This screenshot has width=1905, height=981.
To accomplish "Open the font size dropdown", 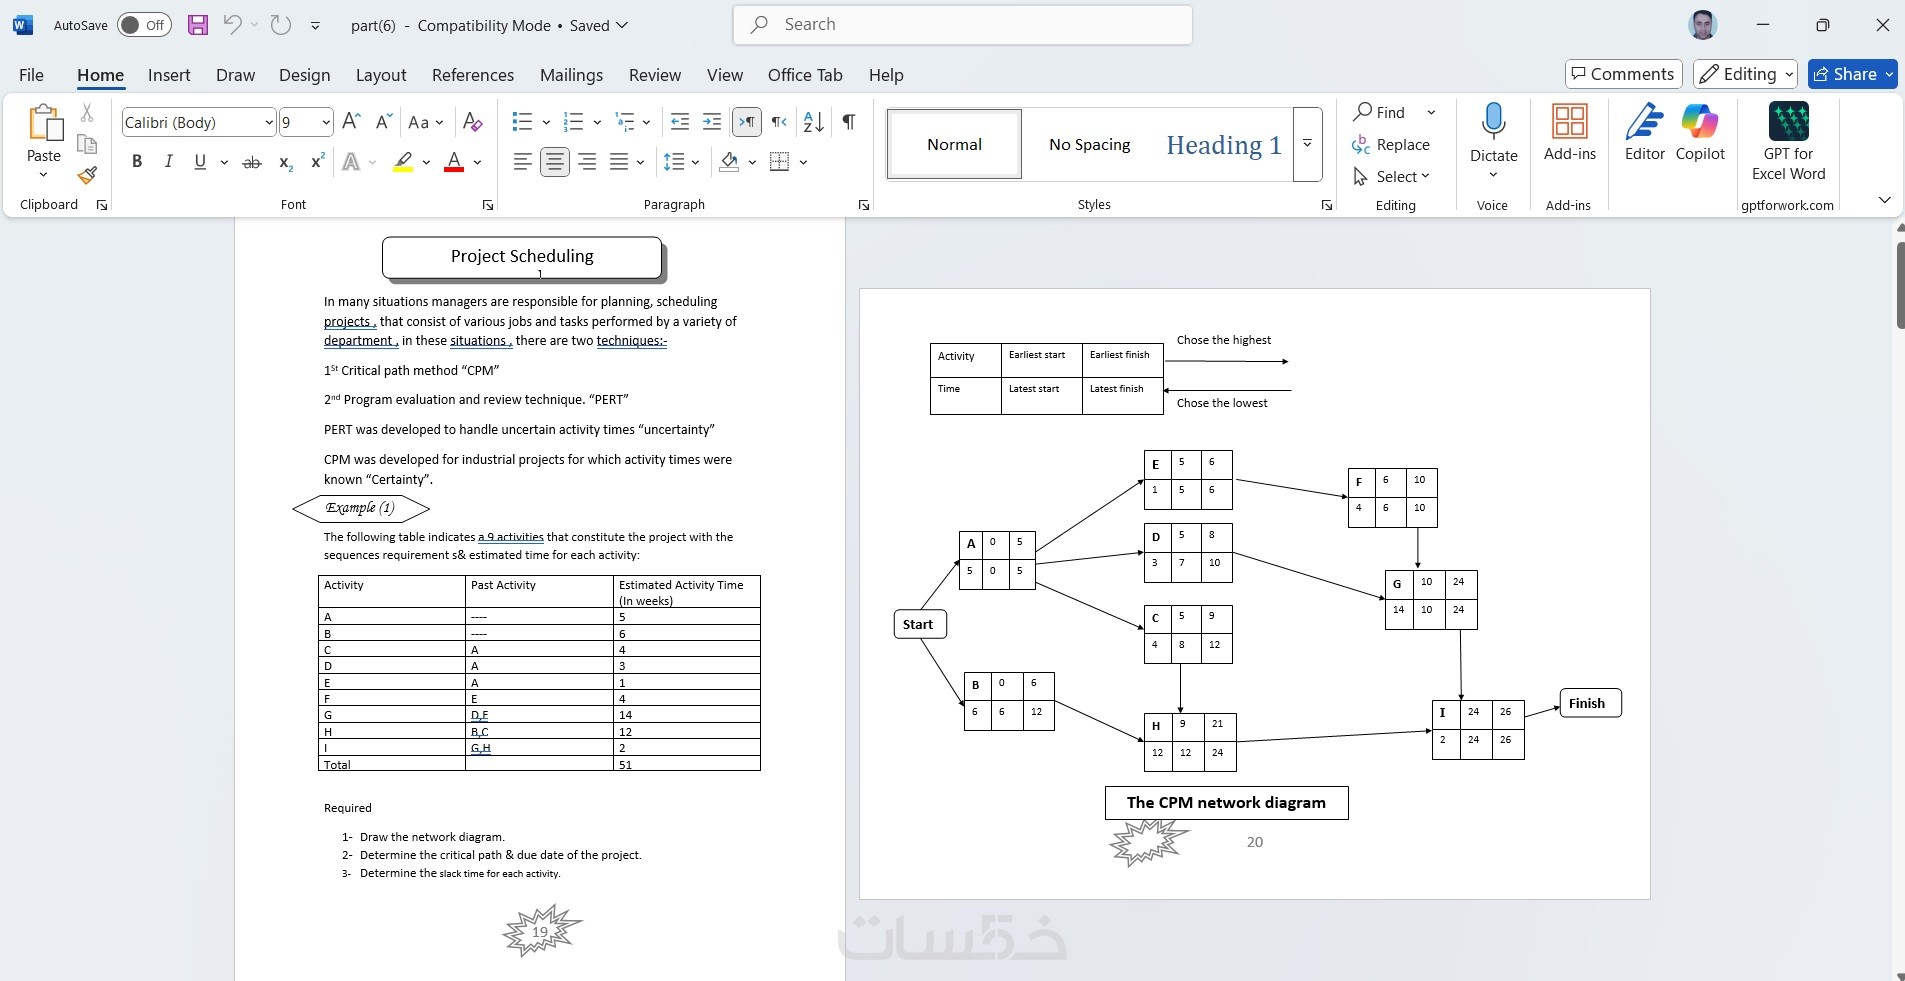I will click(x=326, y=122).
